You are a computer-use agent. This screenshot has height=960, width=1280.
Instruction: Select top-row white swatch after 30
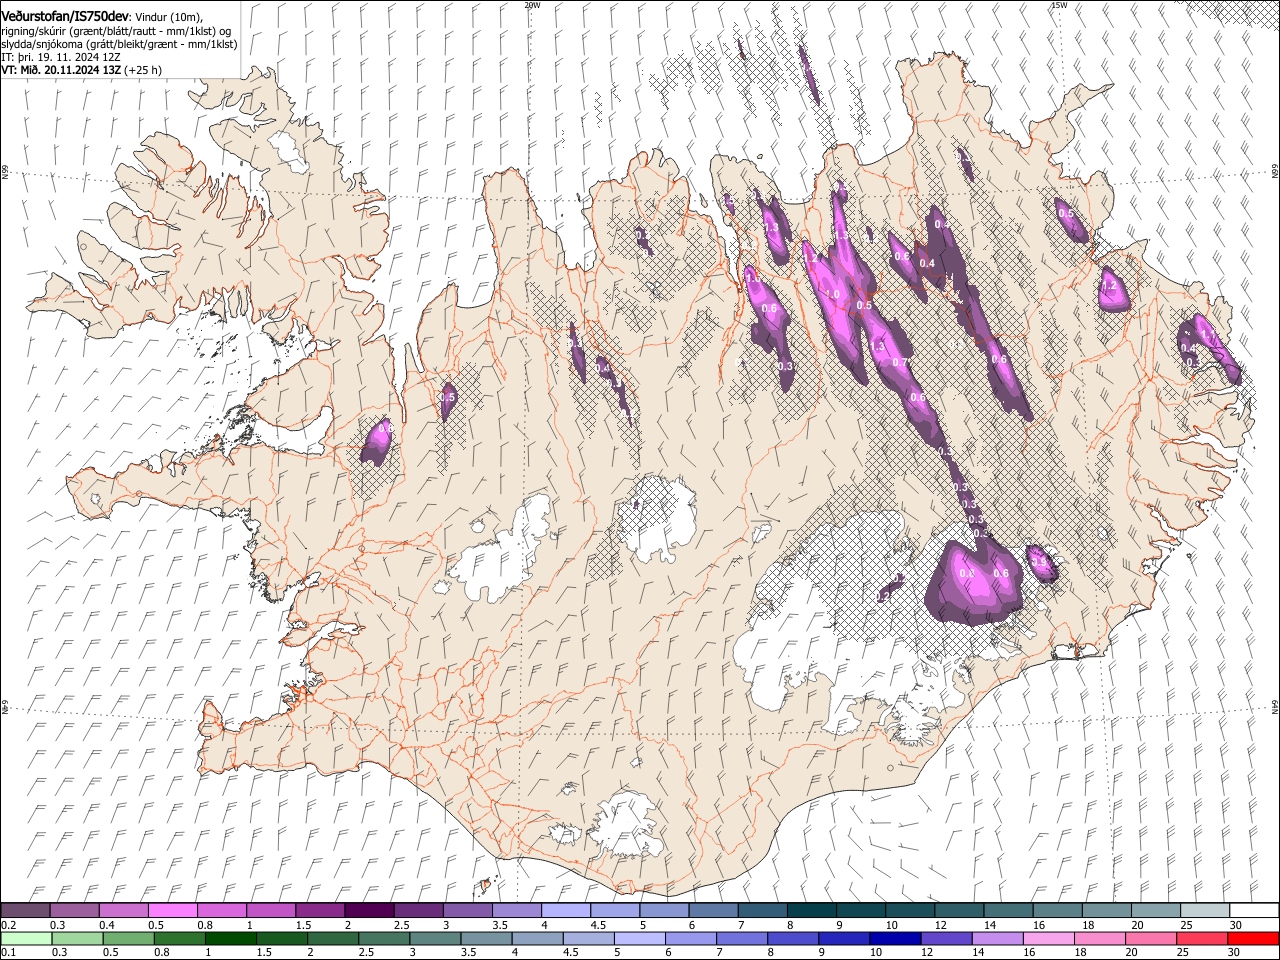tap(1253, 911)
